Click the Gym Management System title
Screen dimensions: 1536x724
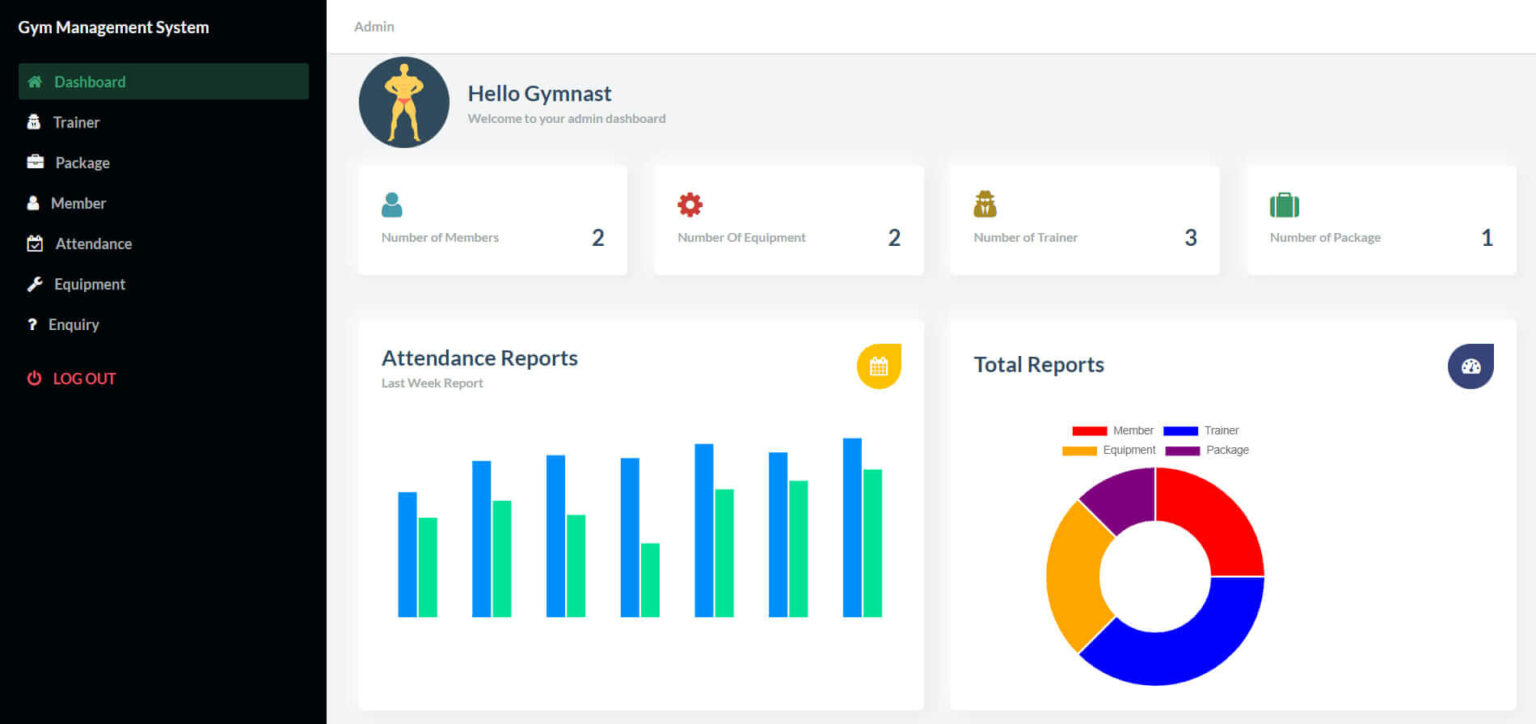pos(114,27)
